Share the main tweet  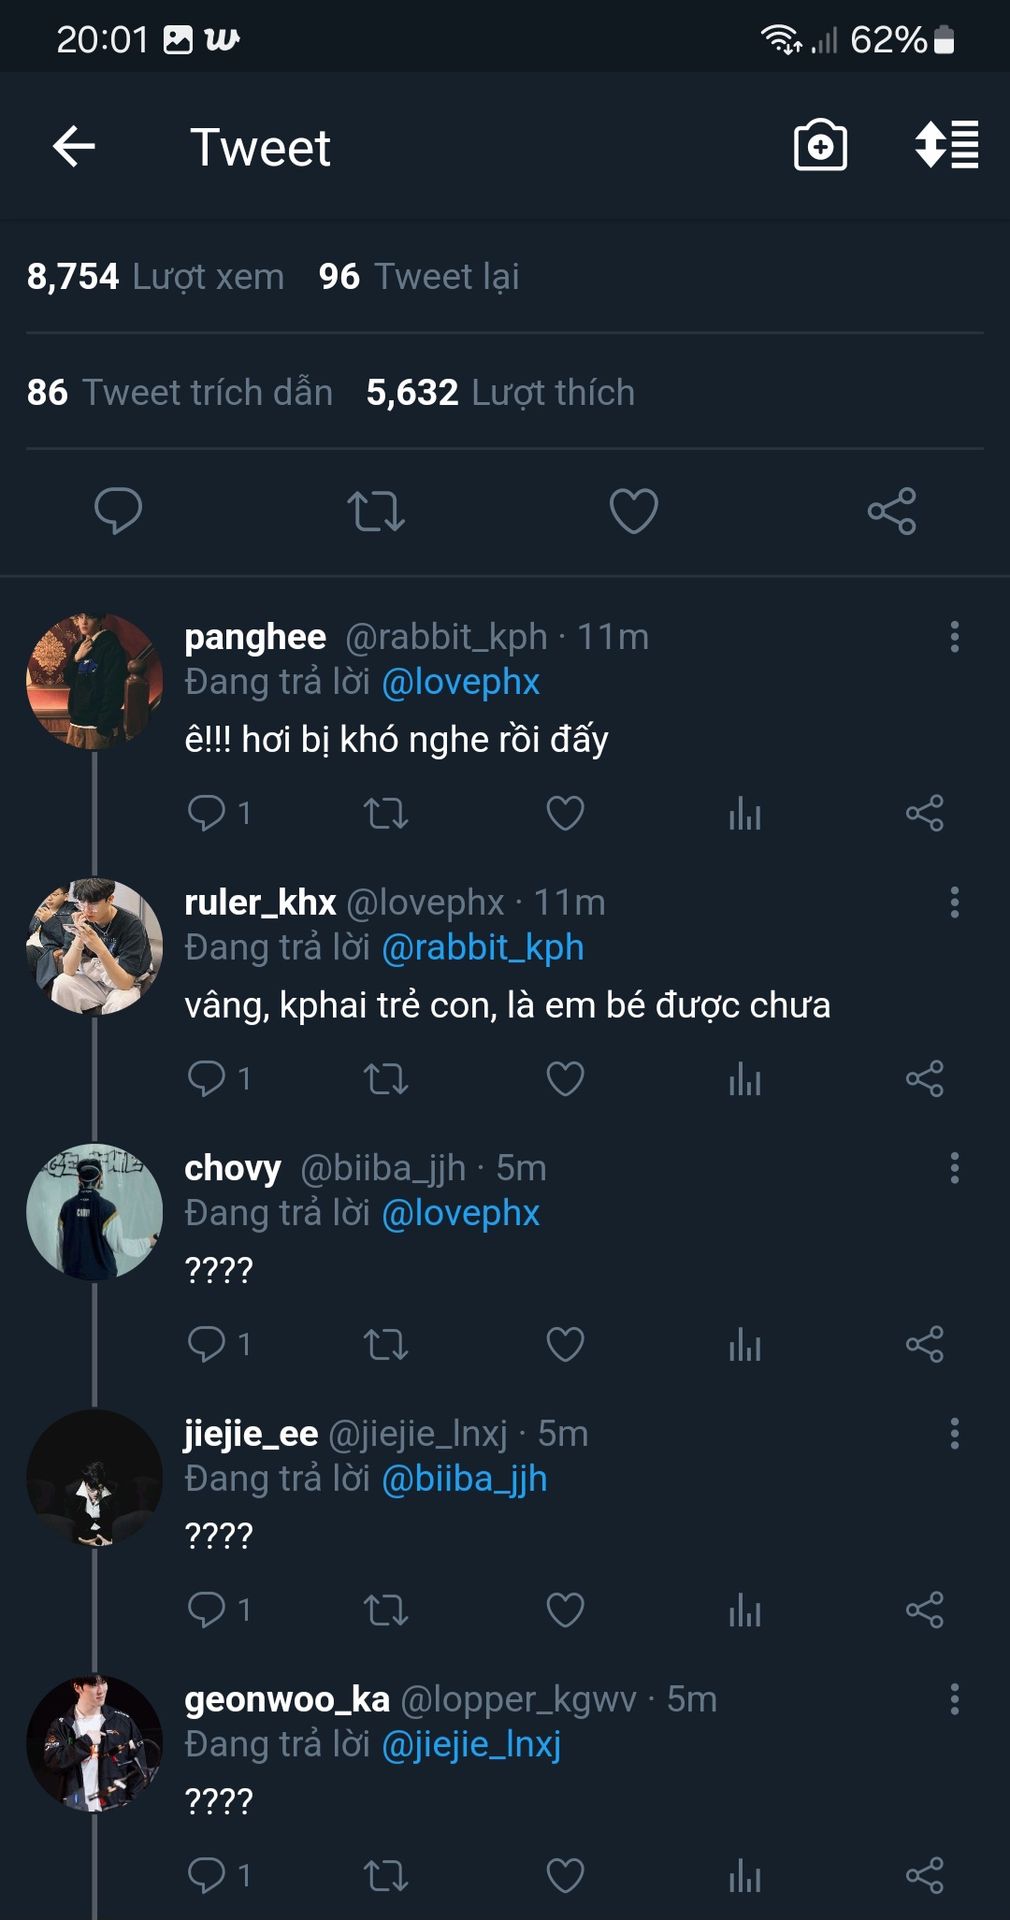[891, 511]
